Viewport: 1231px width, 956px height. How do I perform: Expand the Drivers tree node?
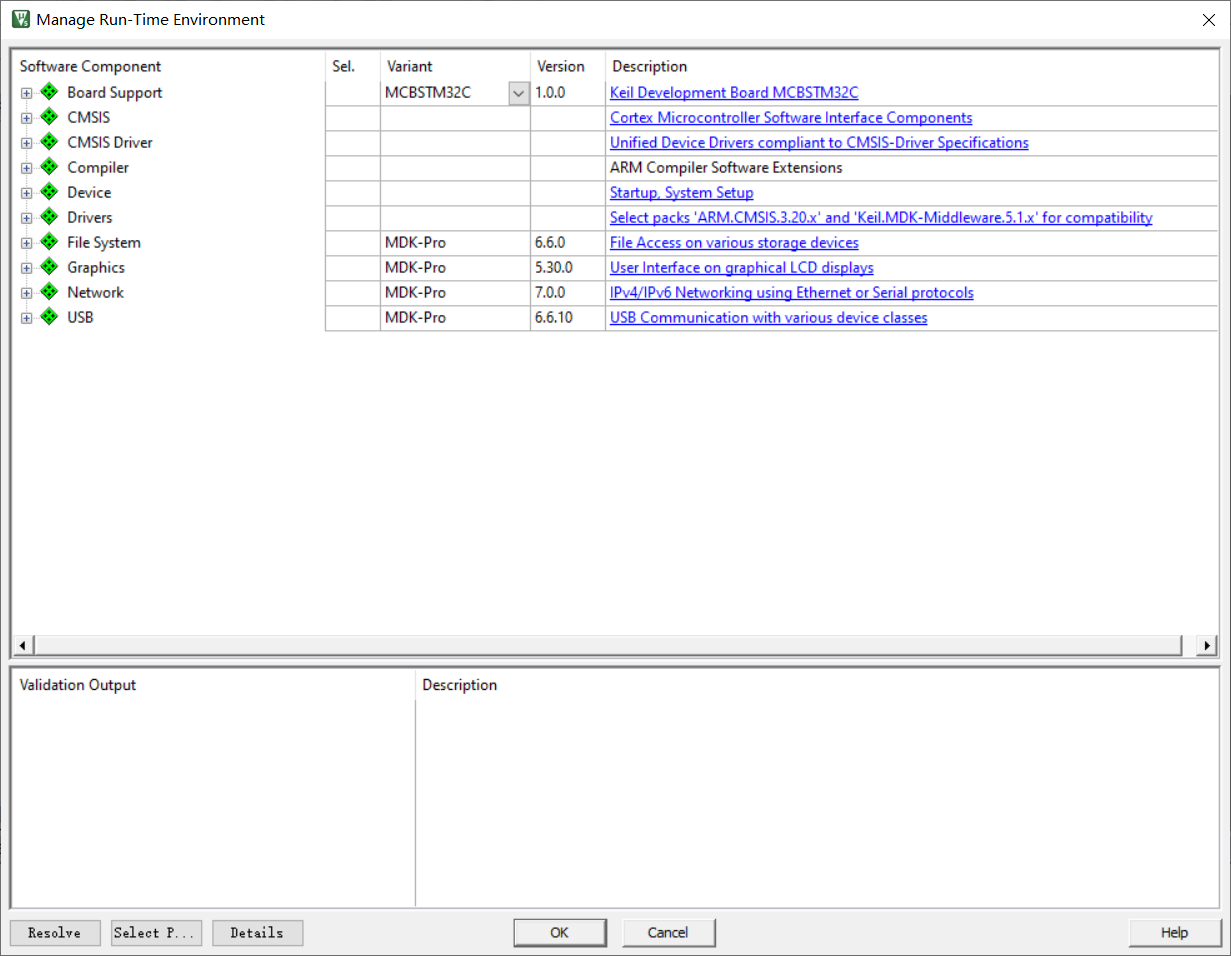[x=27, y=218]
